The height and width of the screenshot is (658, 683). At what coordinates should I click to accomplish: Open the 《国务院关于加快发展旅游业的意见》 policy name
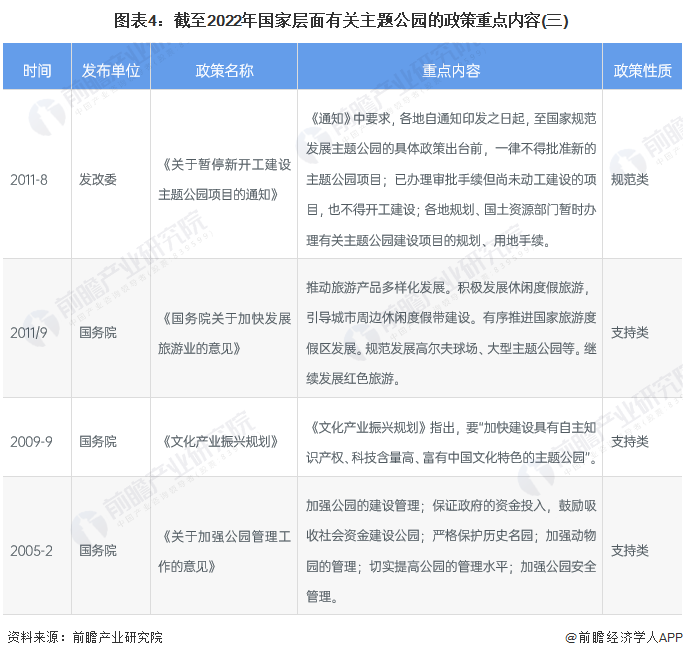[x=224, y=332]
